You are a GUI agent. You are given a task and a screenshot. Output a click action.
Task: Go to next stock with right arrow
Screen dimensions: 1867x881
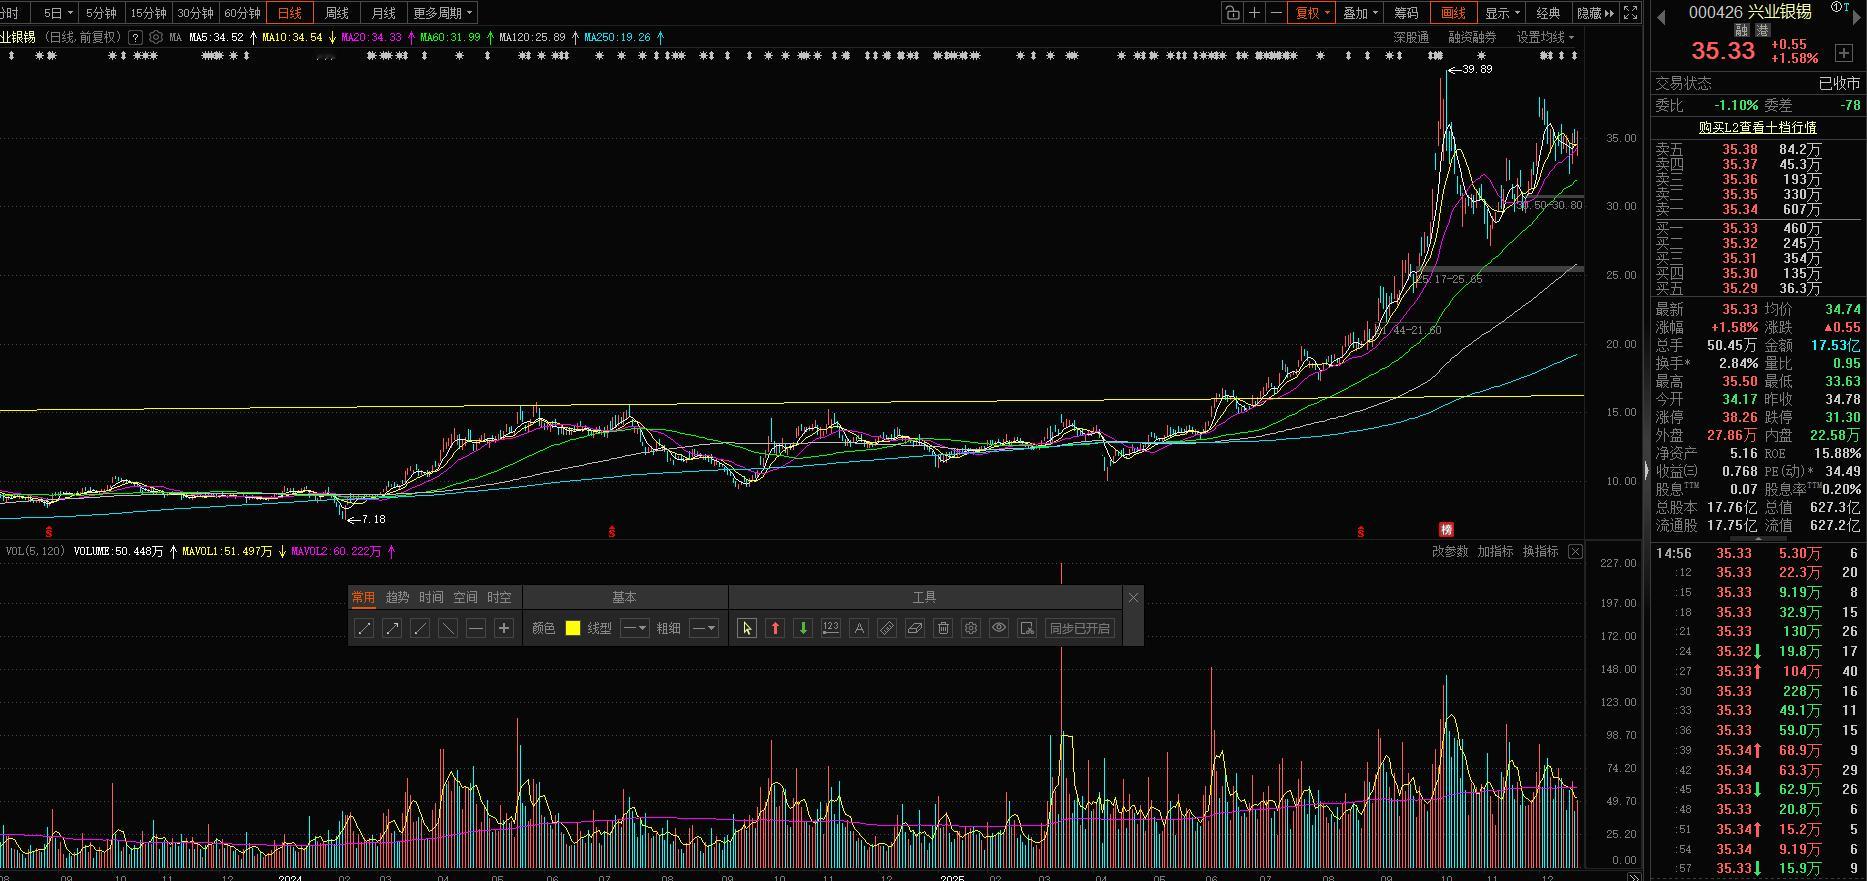tap(1856, 17)
